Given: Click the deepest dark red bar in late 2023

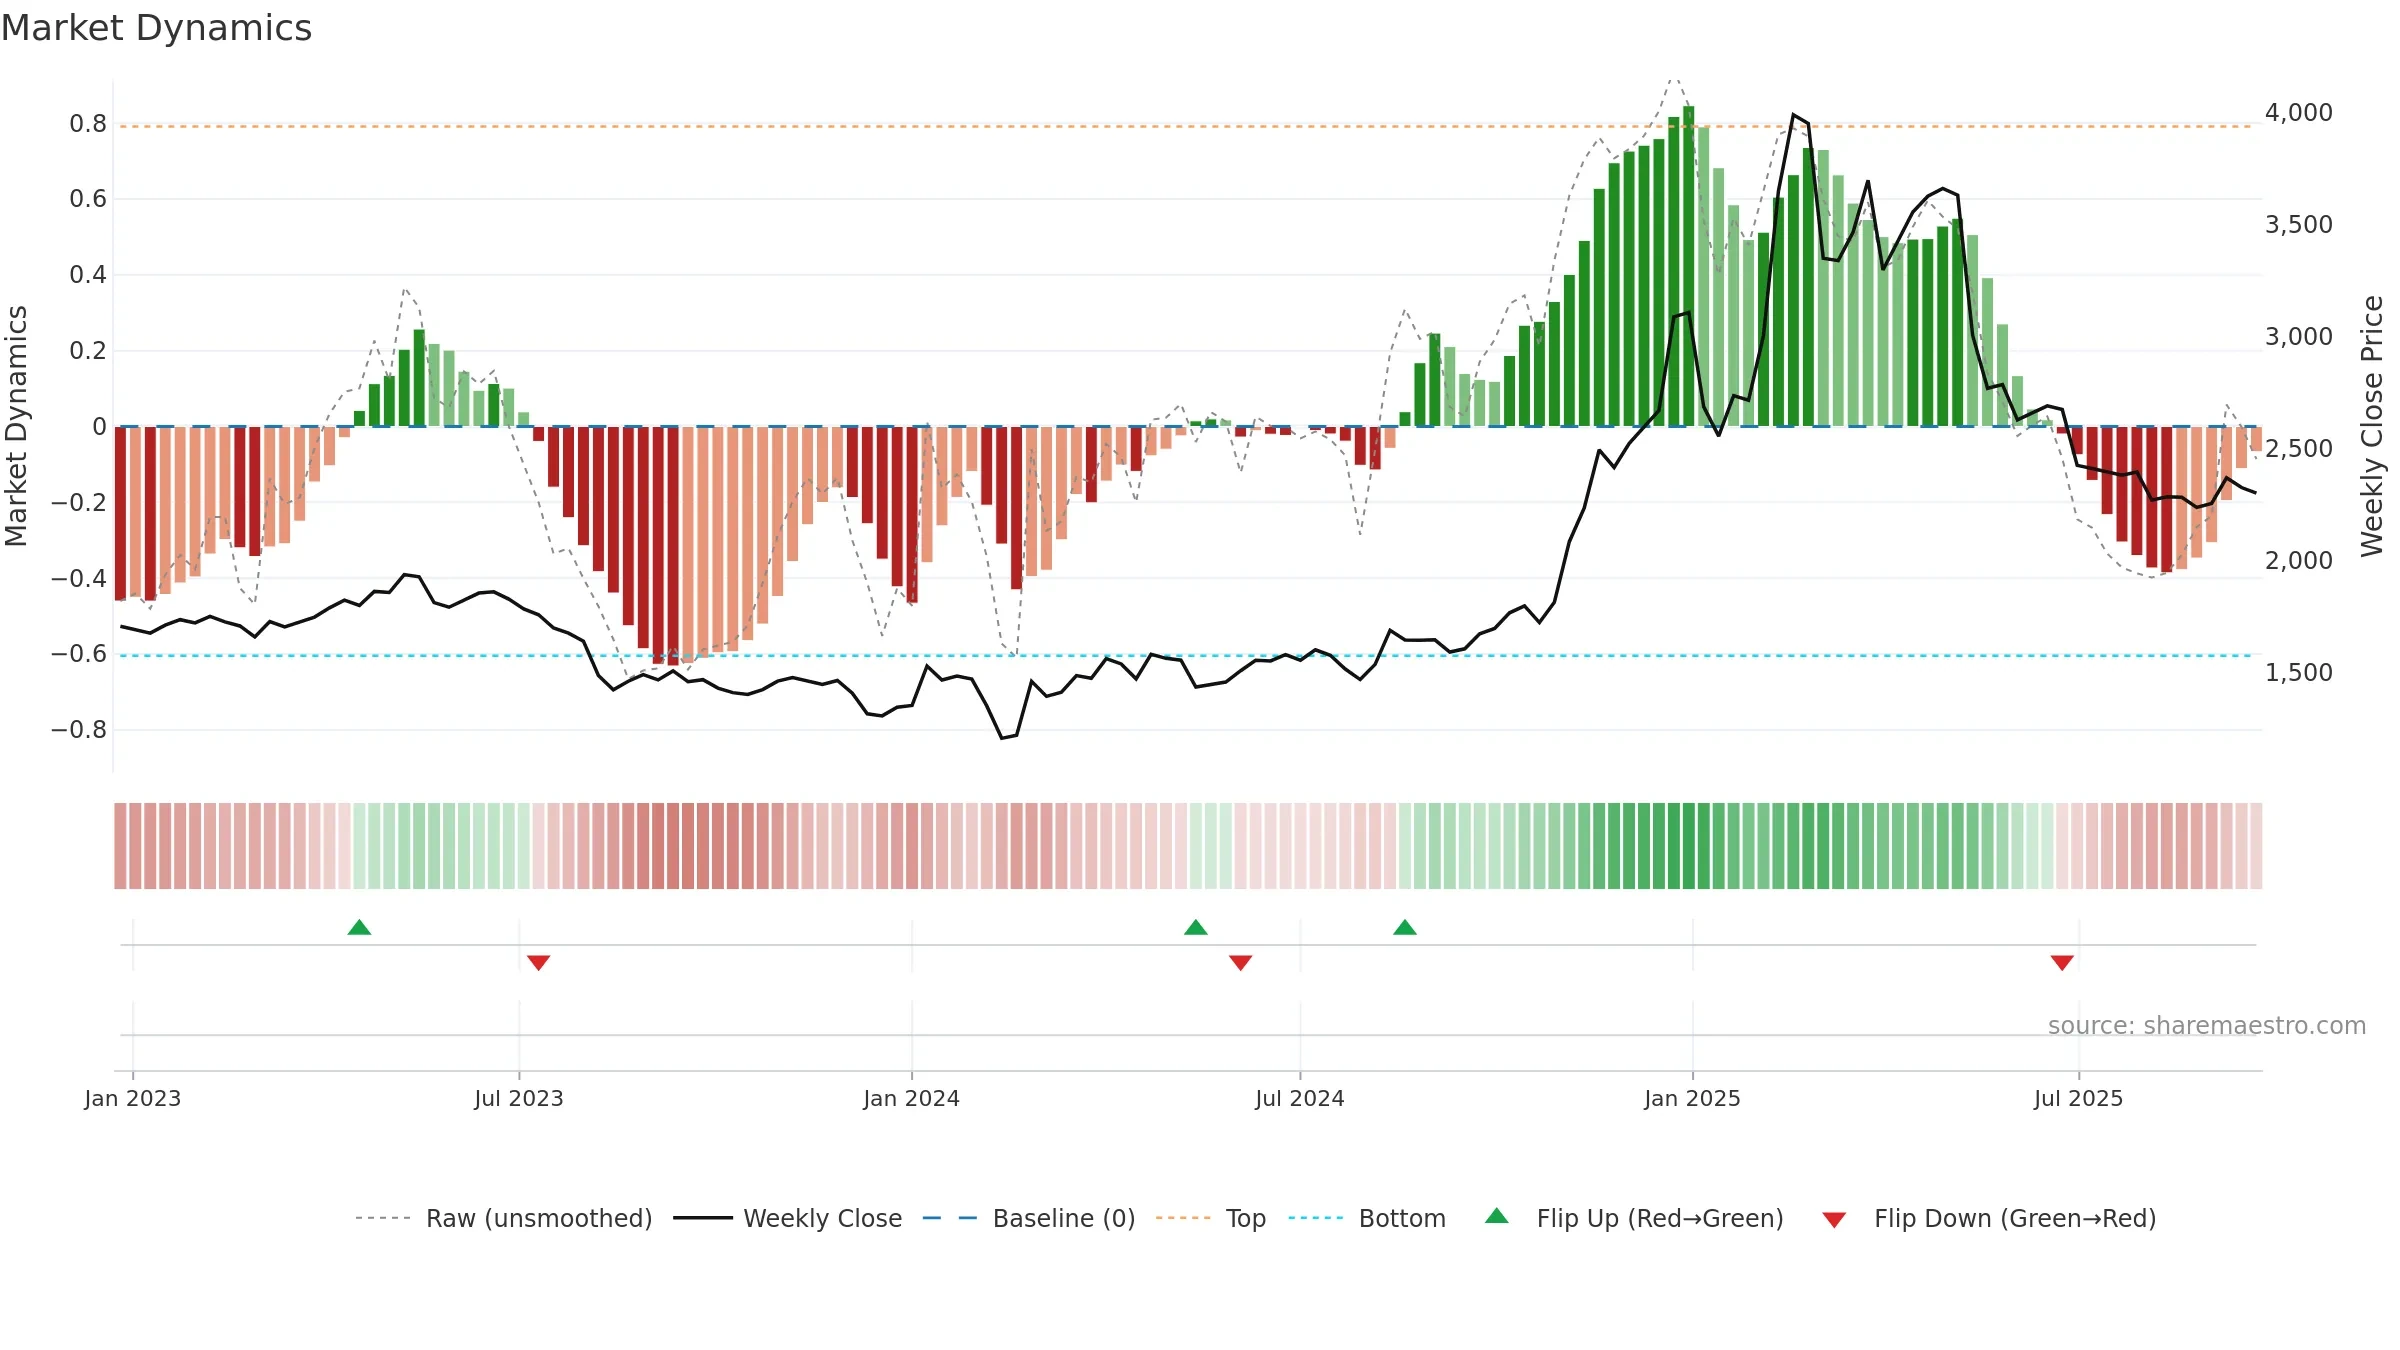Looking at the screenshot, I should (673, 546).
